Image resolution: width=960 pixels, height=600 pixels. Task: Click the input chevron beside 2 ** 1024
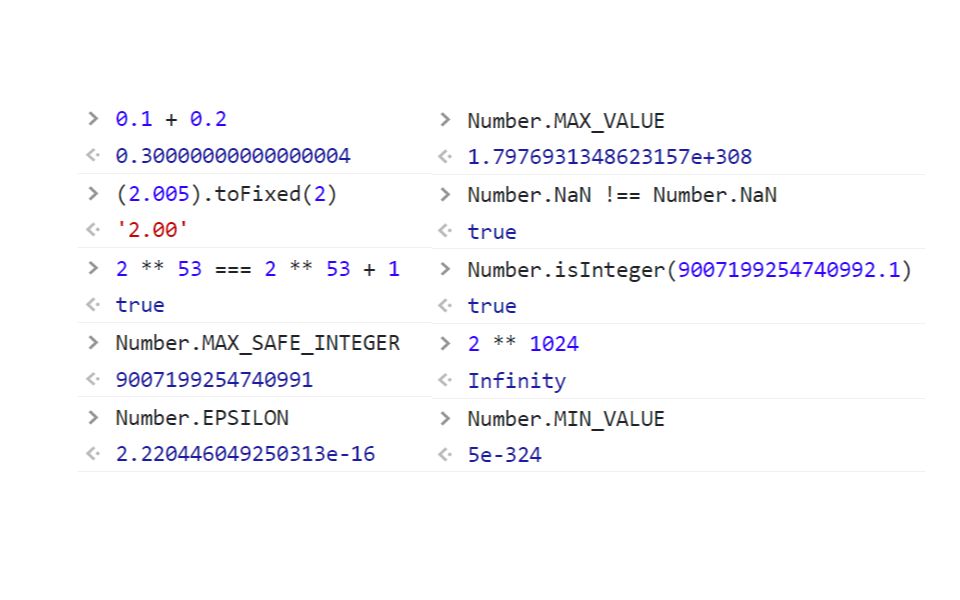pos(444,343)
